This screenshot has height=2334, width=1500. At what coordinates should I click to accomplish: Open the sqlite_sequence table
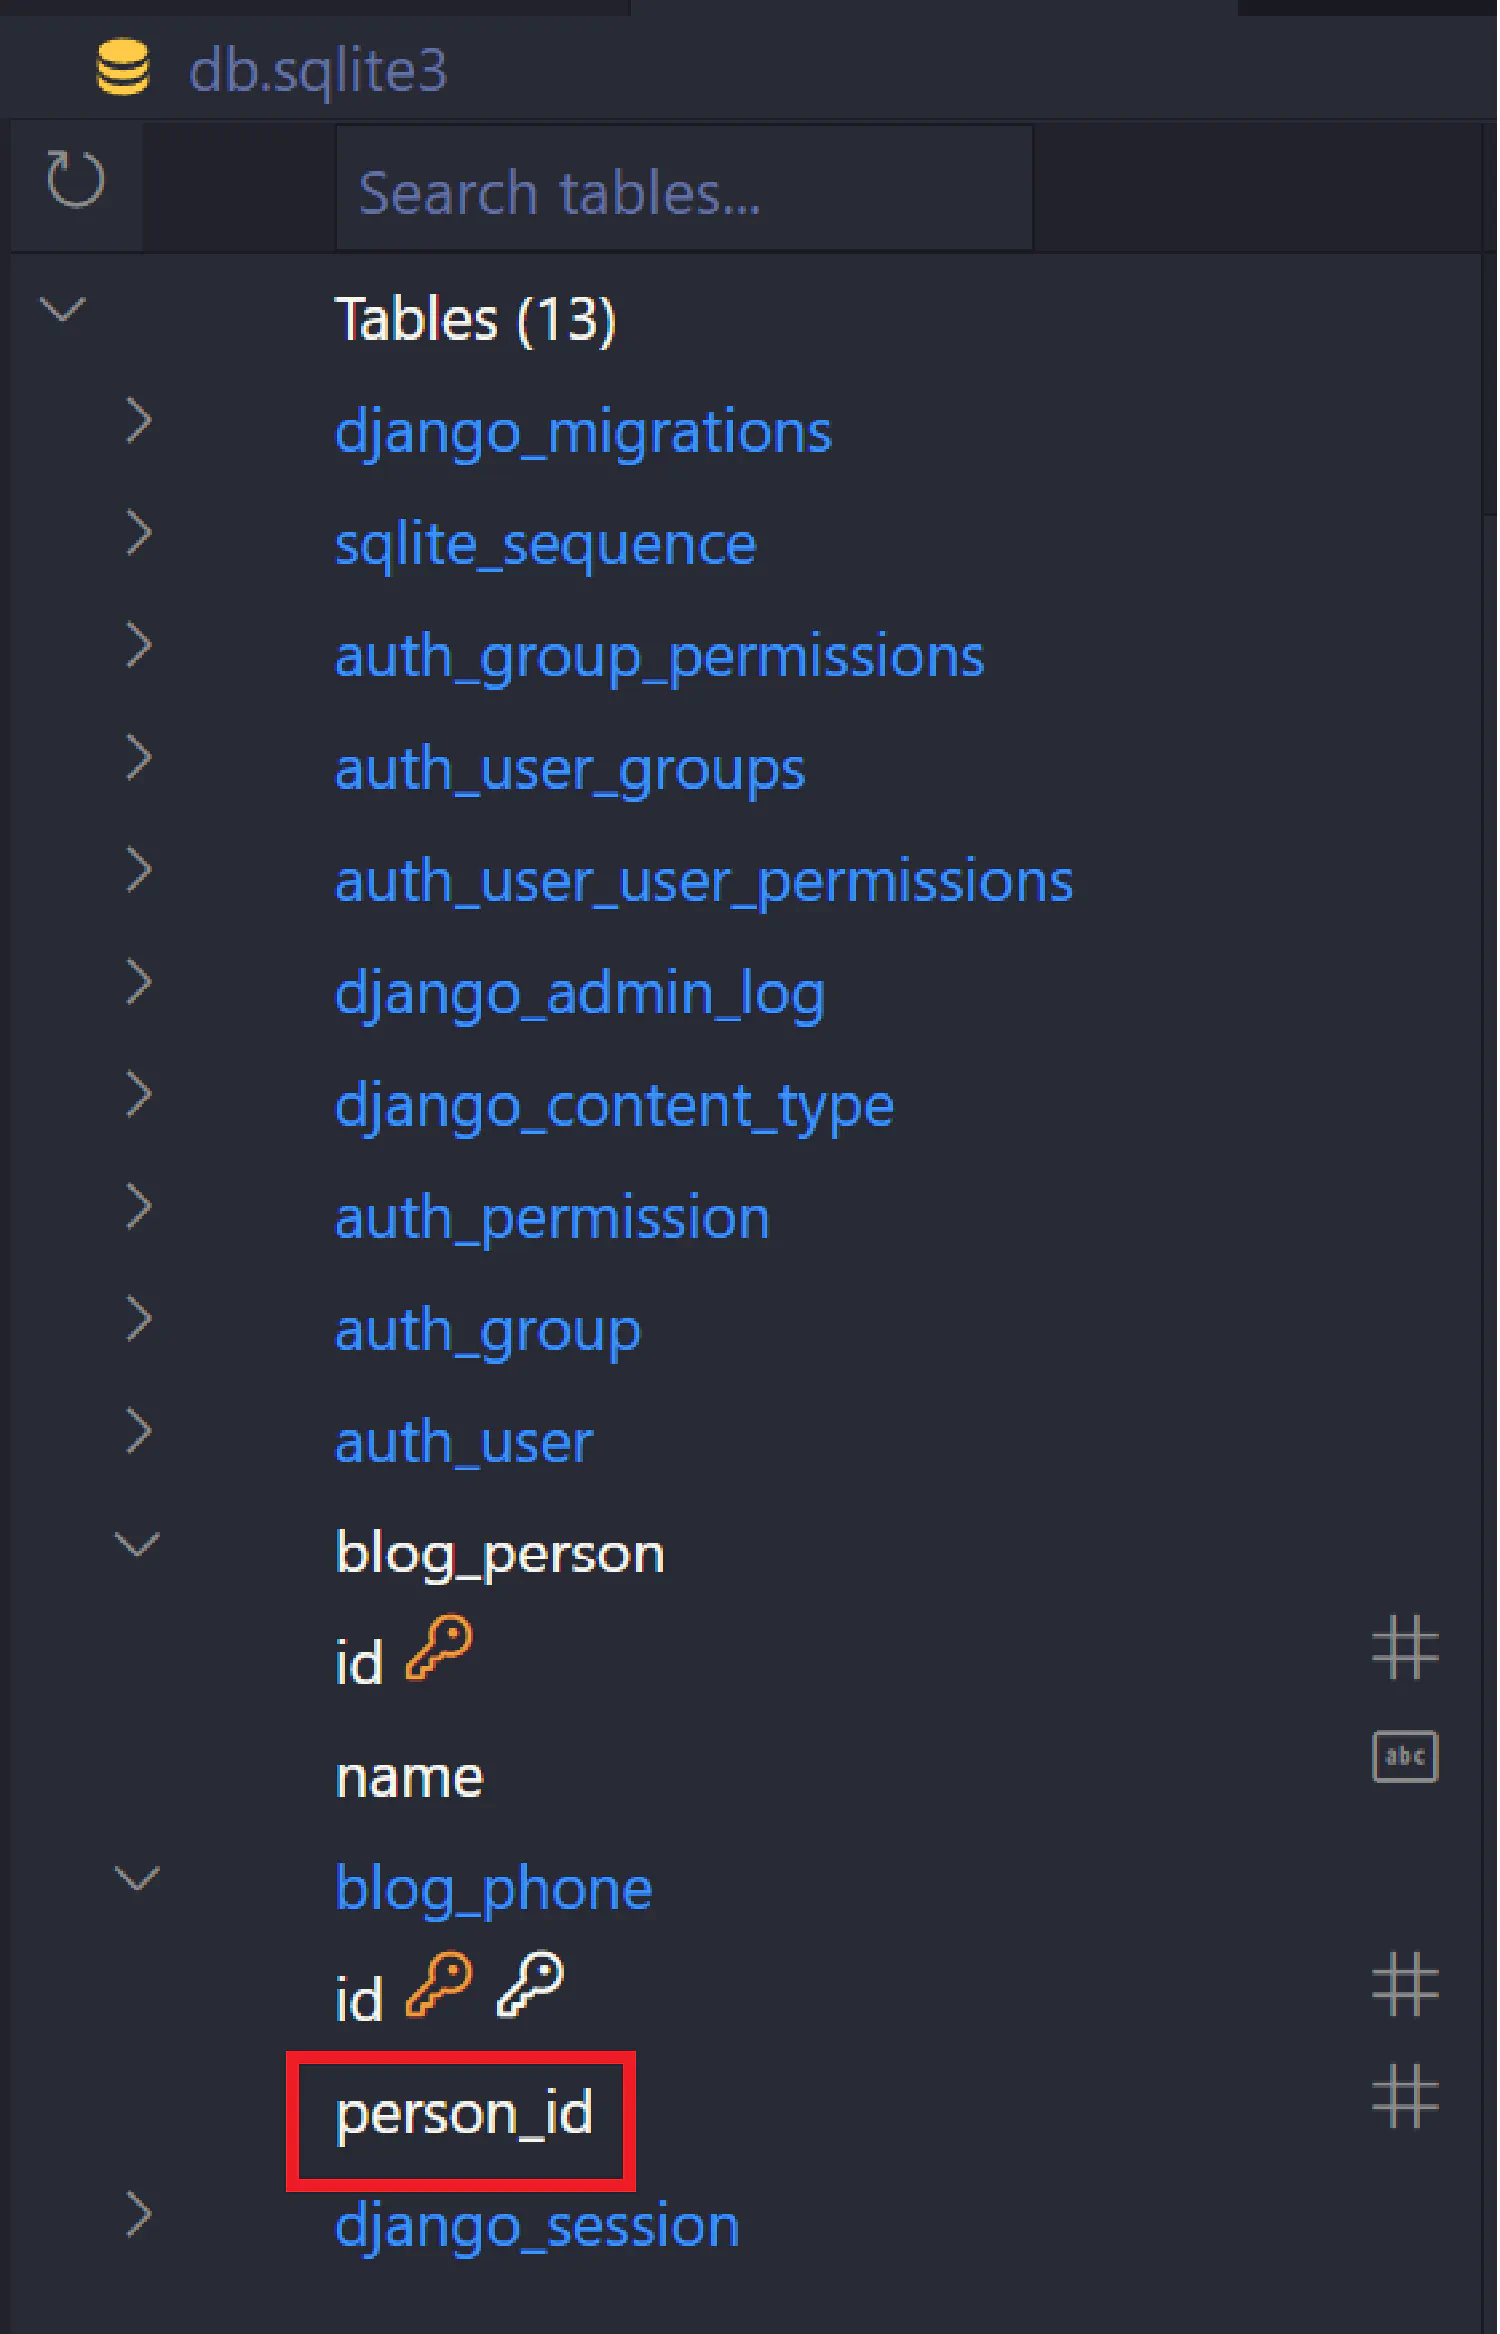point(545,546)
